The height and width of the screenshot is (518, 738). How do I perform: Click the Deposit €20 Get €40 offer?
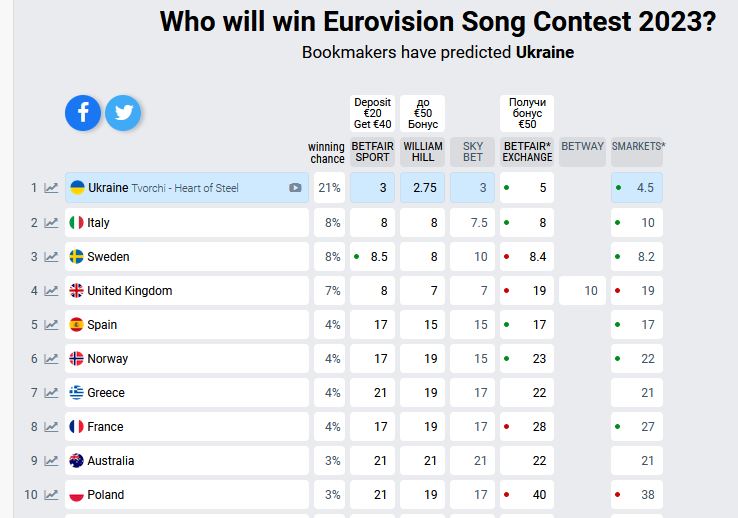[x=372, y=113]
